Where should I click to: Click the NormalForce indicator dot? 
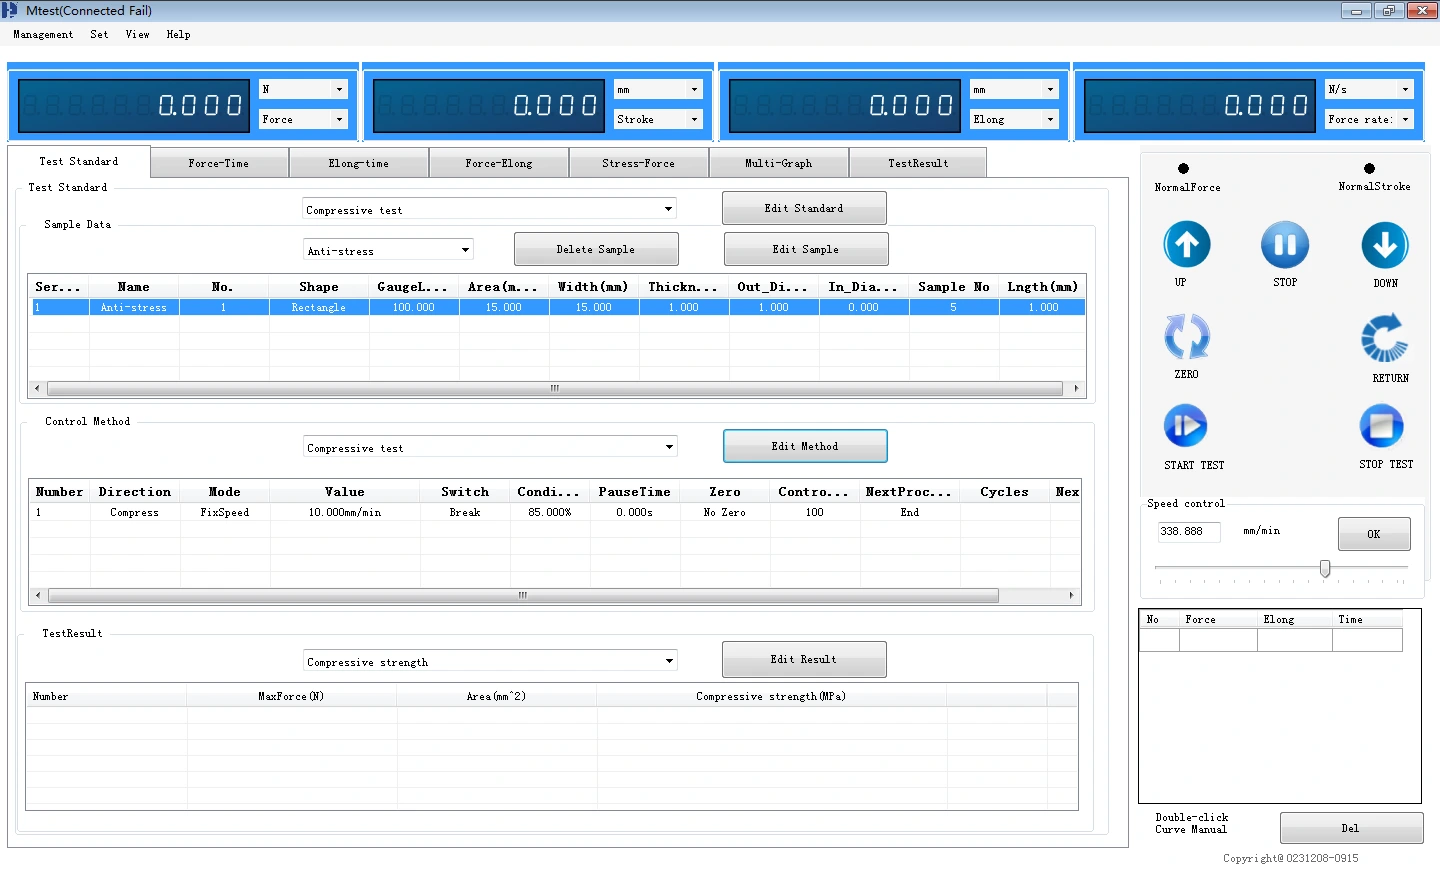pos(1184,168)
